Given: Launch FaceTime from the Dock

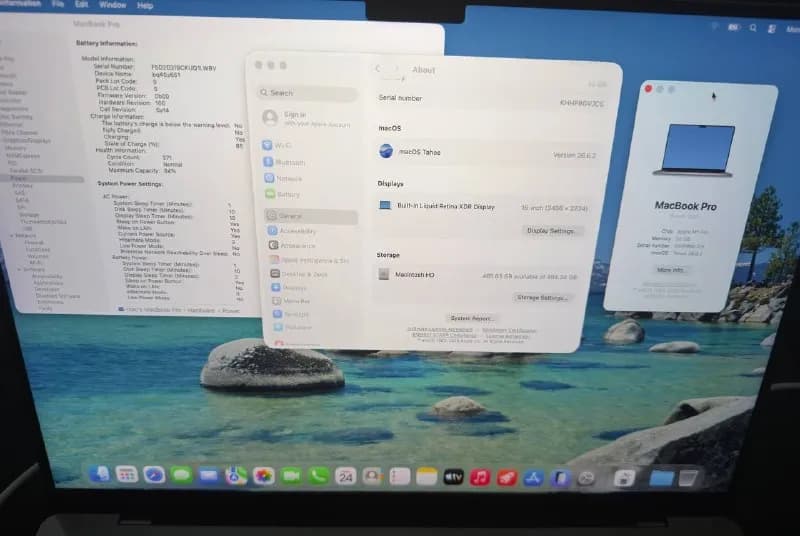Looking at the screenshot, I should (291, 476).
